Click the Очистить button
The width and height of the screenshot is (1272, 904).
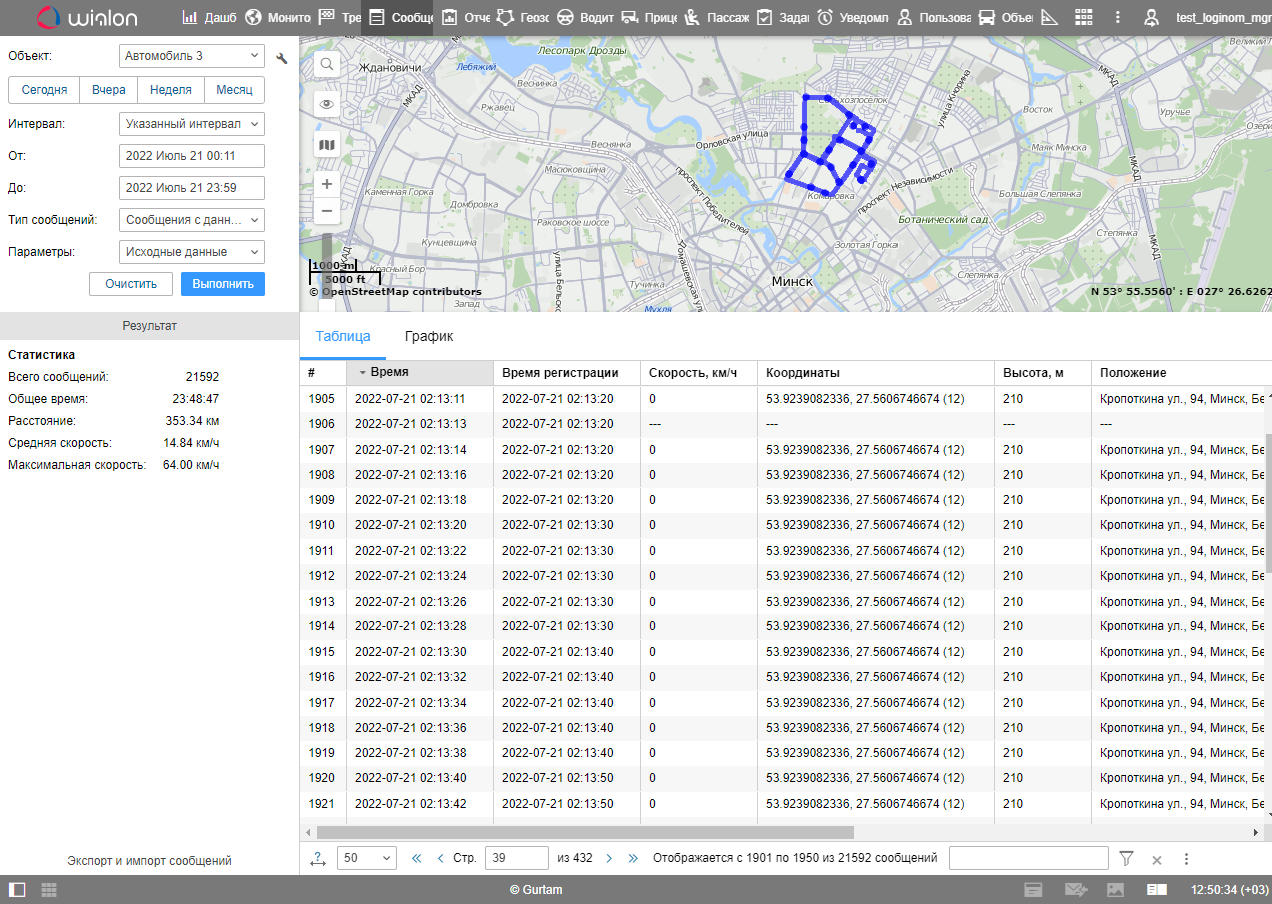click(x=131, y=284)
